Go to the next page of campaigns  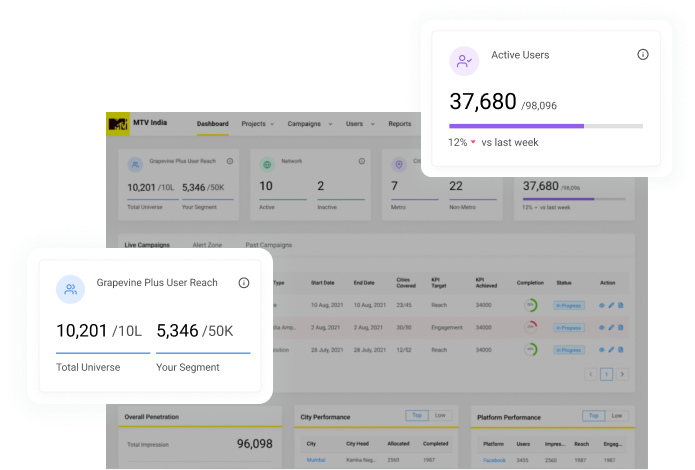click(622, 374)
